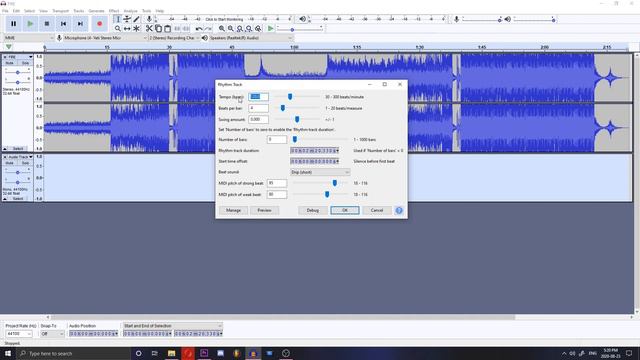Click the Preview button in Rhythm Track

tap(264, 210)
